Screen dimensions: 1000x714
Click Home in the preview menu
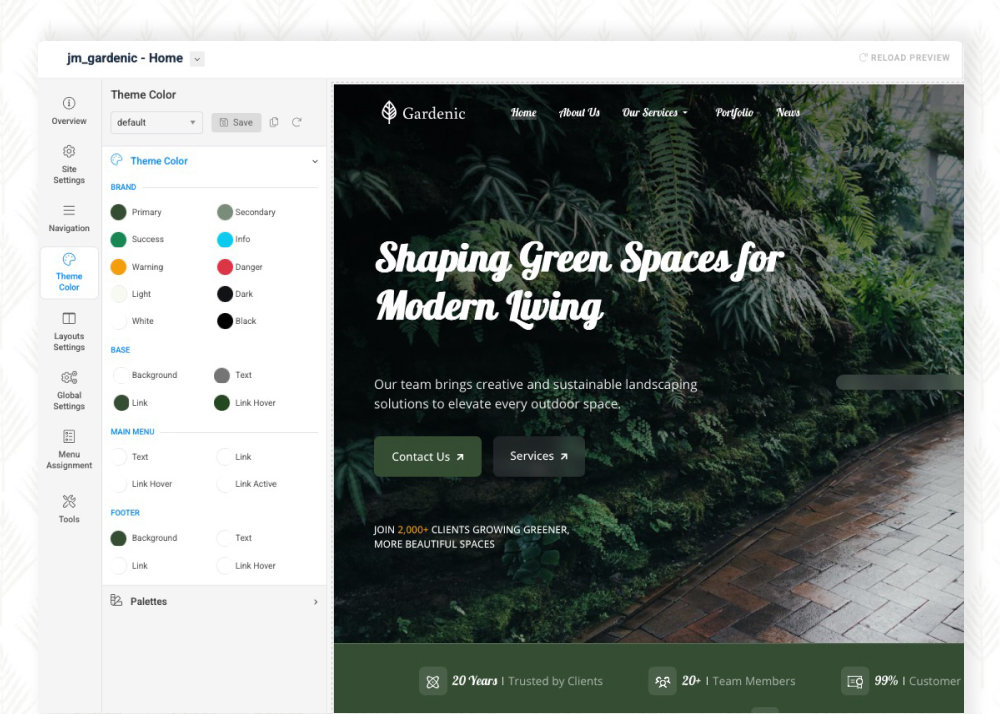524,113
